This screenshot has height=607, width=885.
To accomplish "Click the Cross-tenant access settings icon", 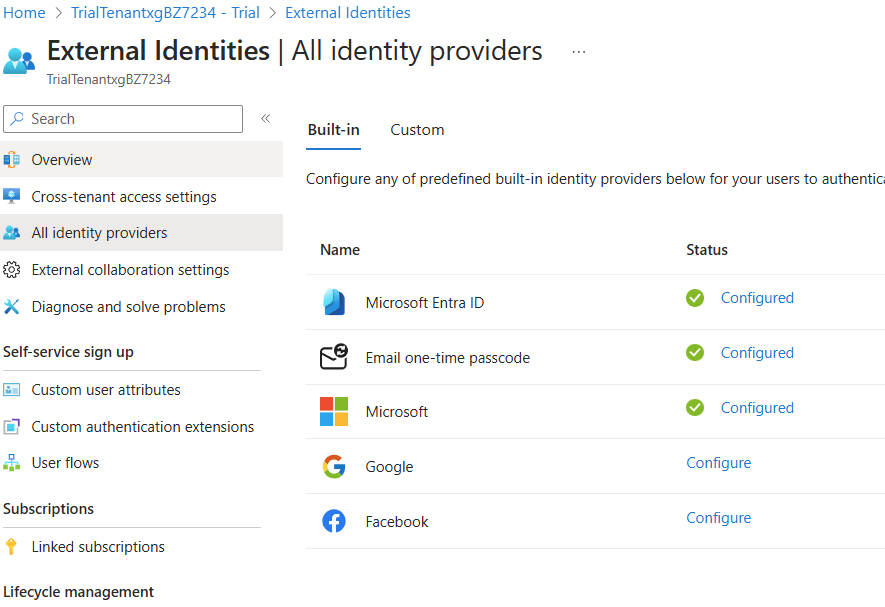I will (12, 196).
